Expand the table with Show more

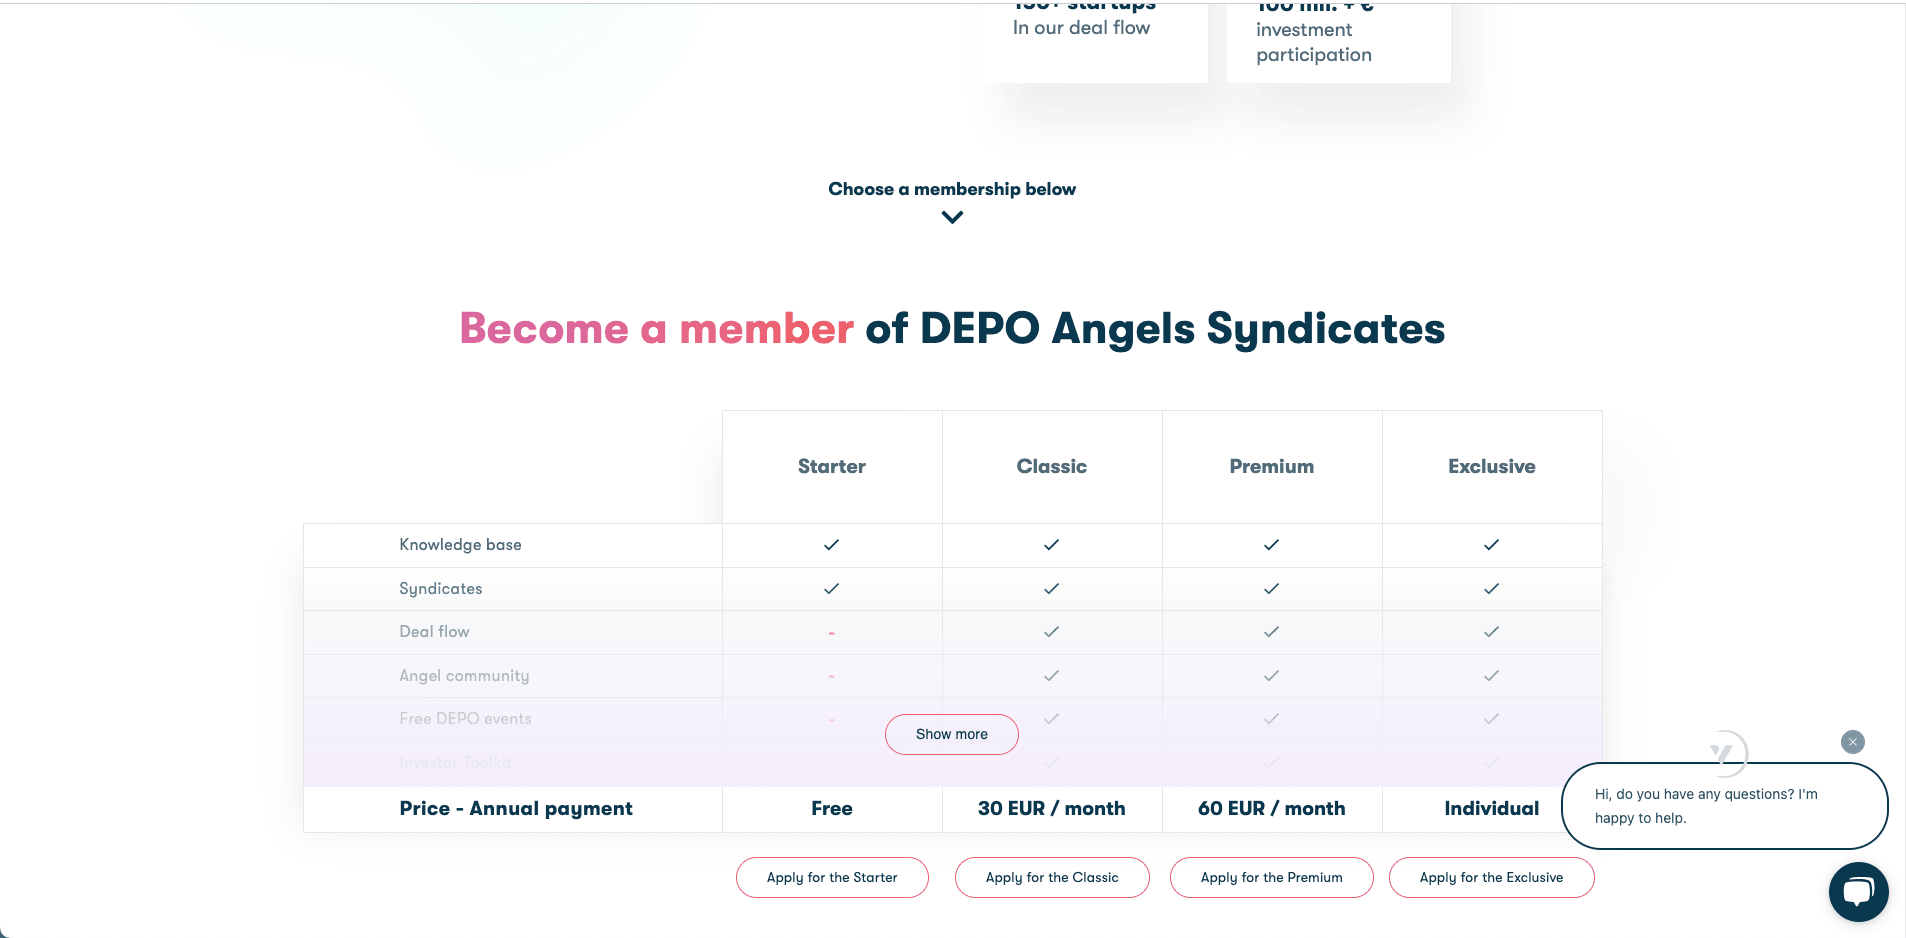[x=951, y=734]
